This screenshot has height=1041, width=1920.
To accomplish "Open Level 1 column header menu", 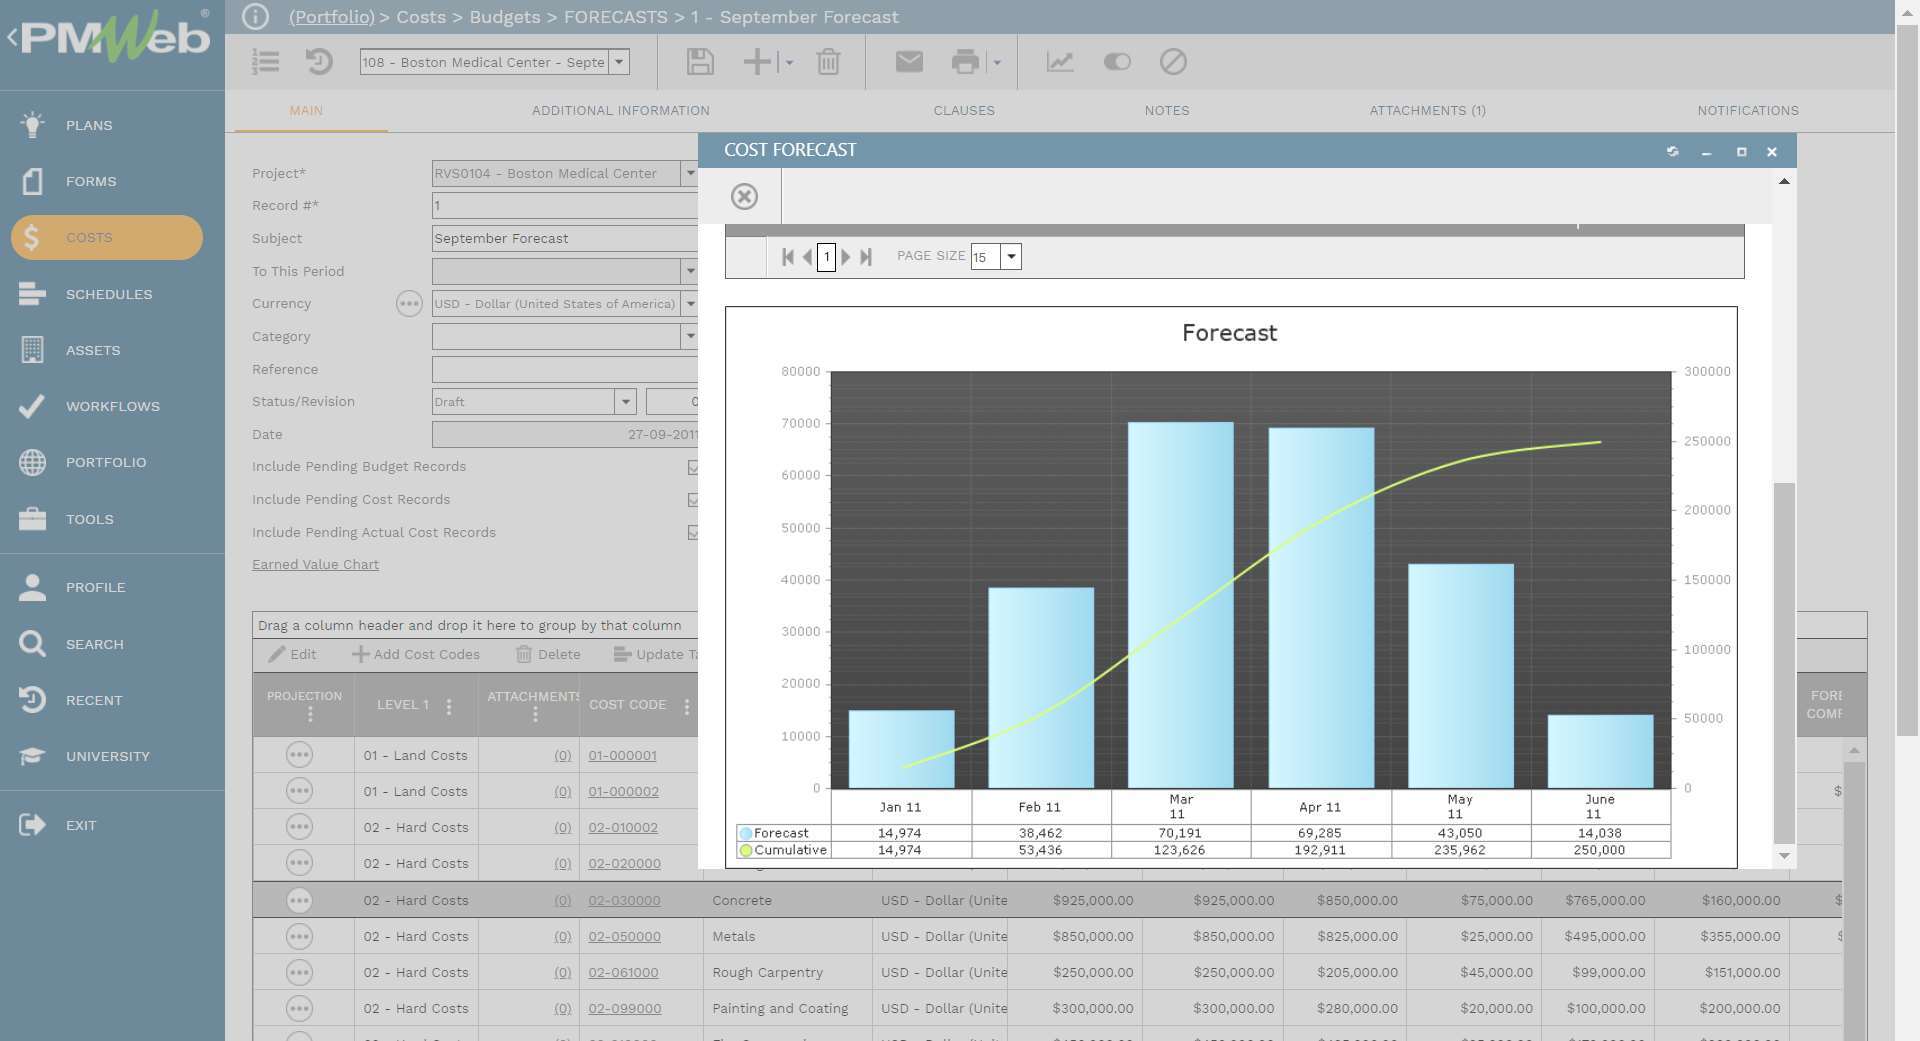I will tap(449, 706).
